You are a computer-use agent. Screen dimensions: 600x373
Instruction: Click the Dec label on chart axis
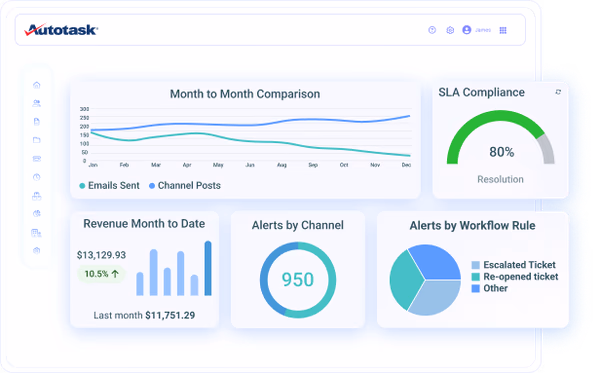pyautogui.click(x=406, y=165)
